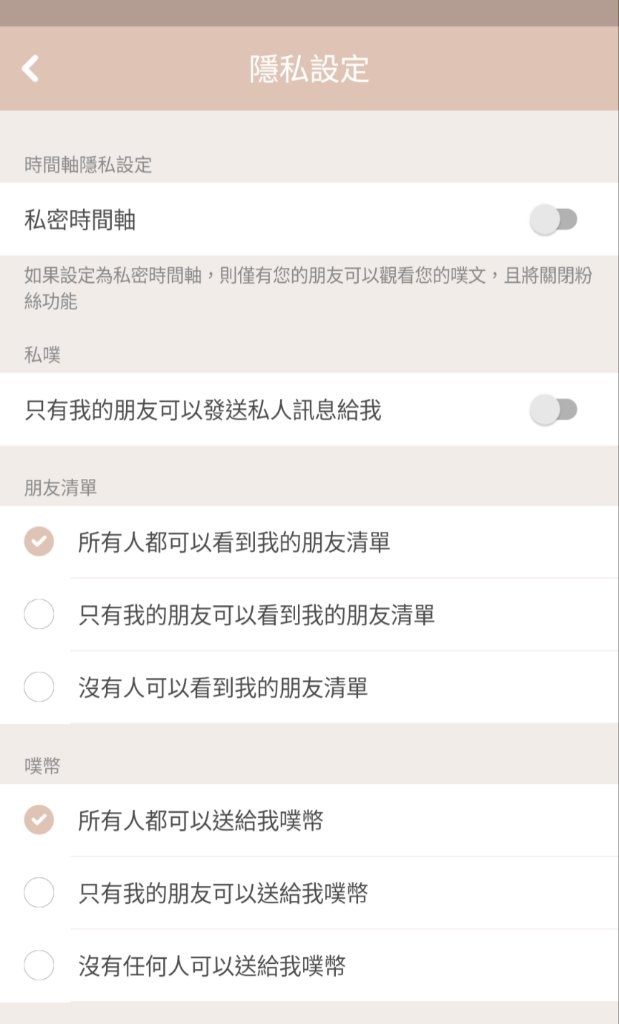
Task: Click the private timeline description starting with 如果設定為私密時間軸
Action: (x=308, y=288)
